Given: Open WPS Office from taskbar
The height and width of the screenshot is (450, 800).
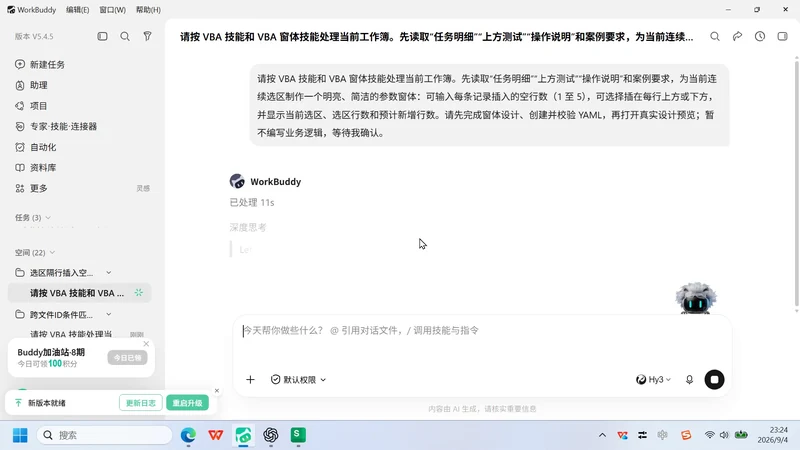Looking at the screenshot, I should tap(216, 435).
